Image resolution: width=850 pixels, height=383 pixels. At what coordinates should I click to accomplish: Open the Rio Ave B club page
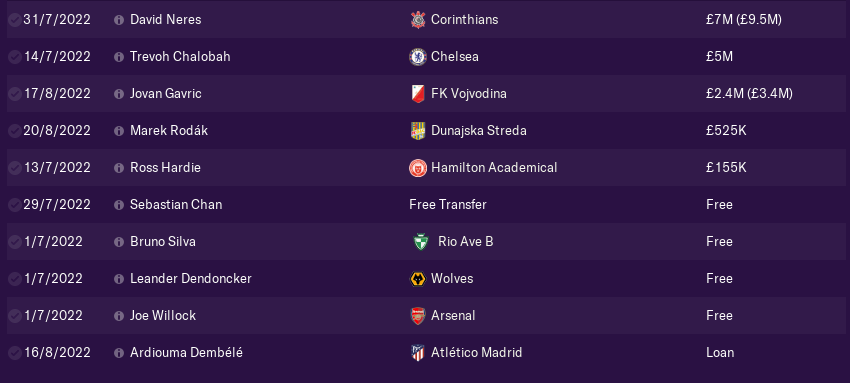466,242
